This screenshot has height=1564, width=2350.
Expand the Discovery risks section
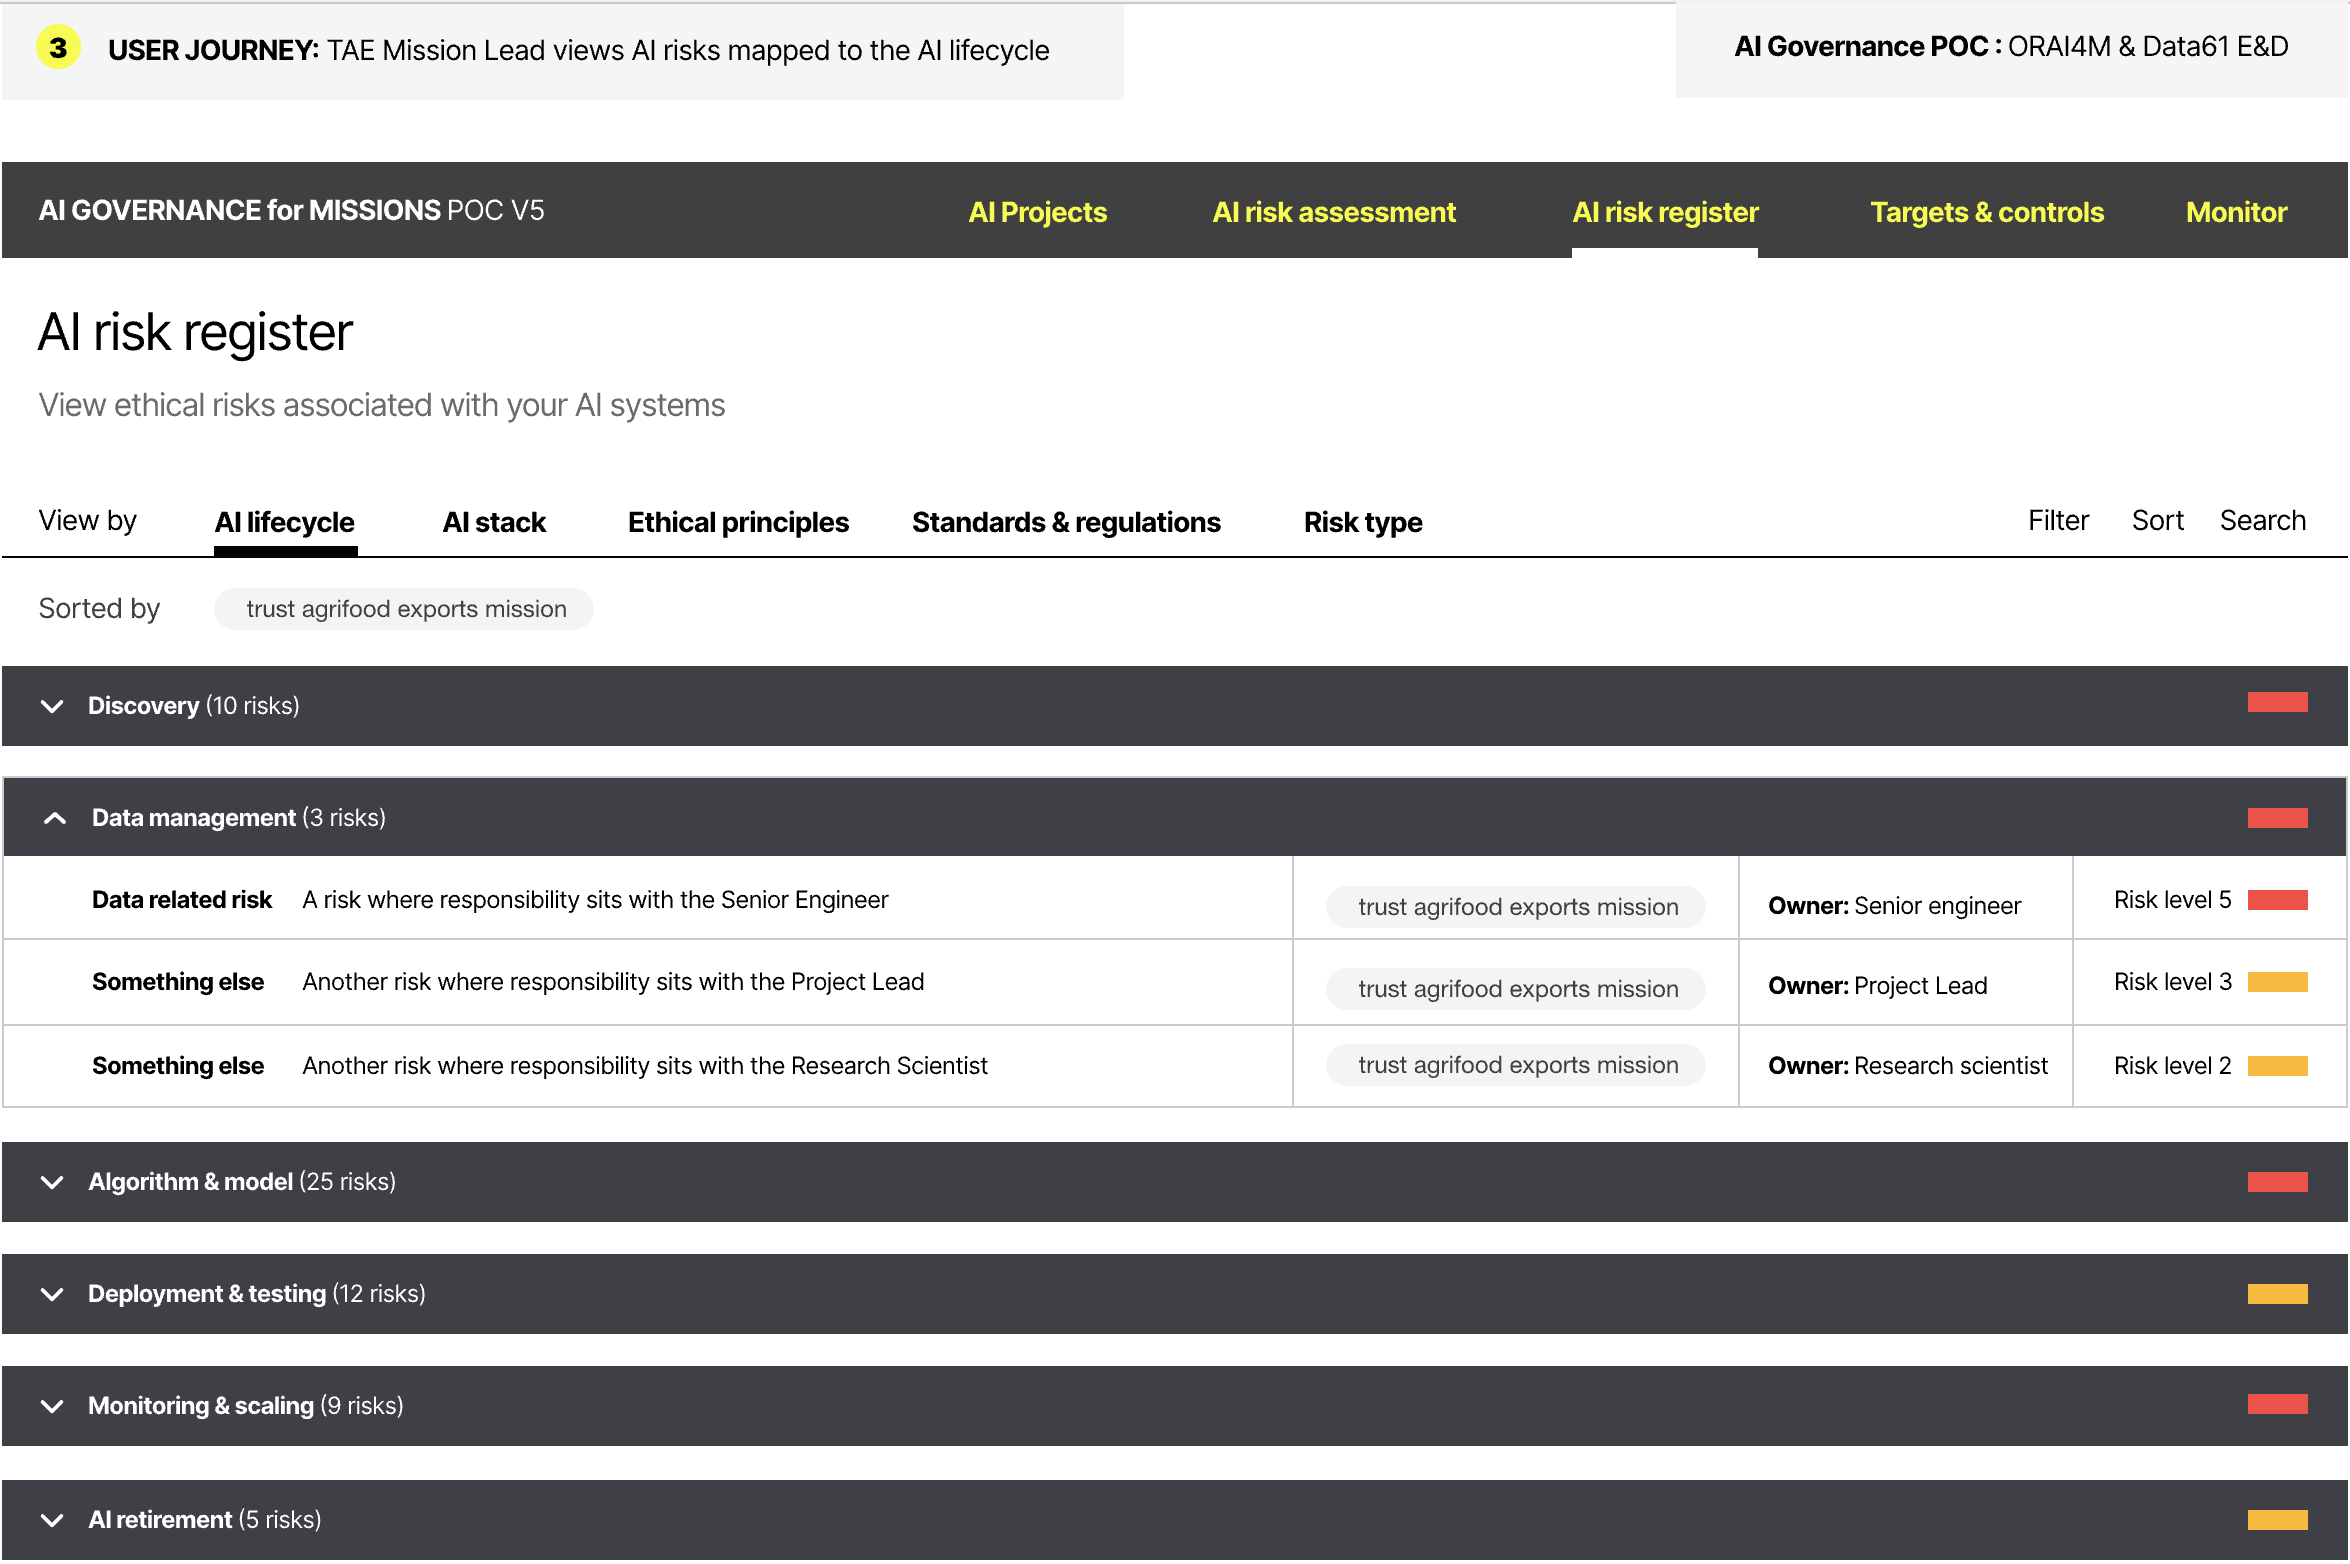pos(52,706)
